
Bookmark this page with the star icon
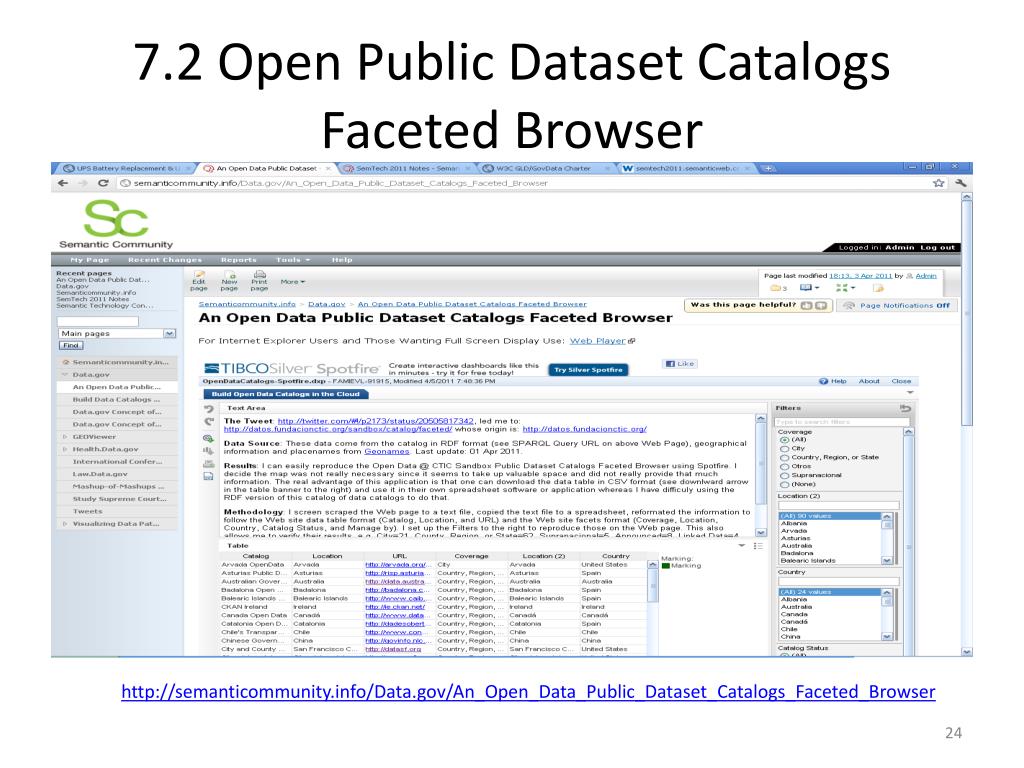938,184
